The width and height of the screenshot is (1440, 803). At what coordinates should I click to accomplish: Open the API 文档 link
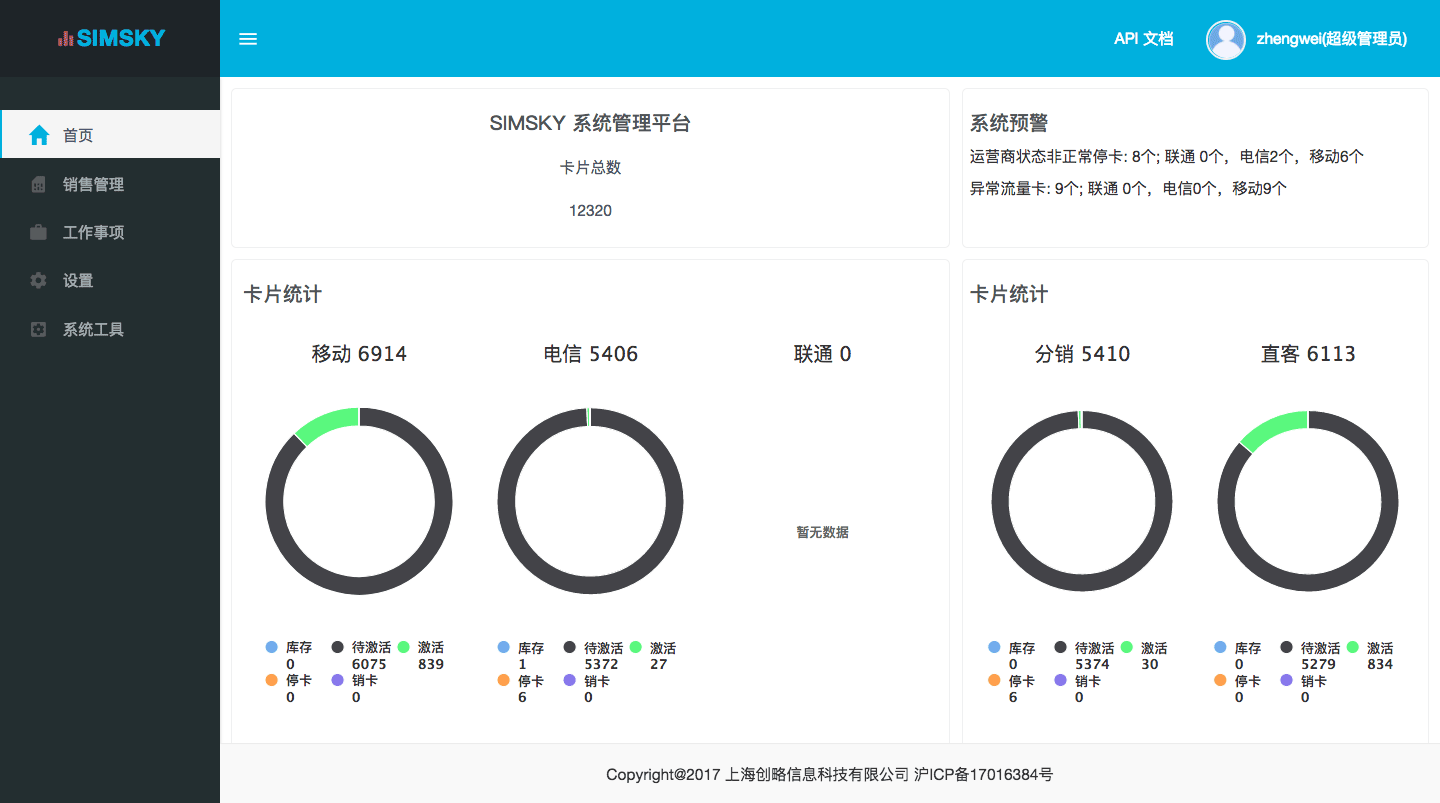click(x=1143, y=39)
